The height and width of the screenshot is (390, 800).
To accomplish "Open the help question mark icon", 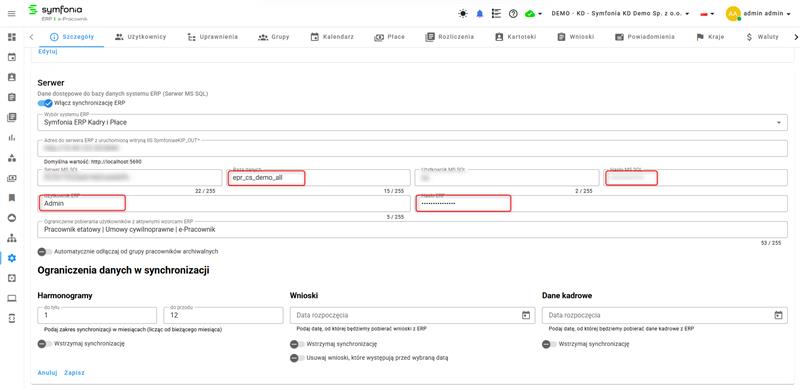I will coord(513,14).
